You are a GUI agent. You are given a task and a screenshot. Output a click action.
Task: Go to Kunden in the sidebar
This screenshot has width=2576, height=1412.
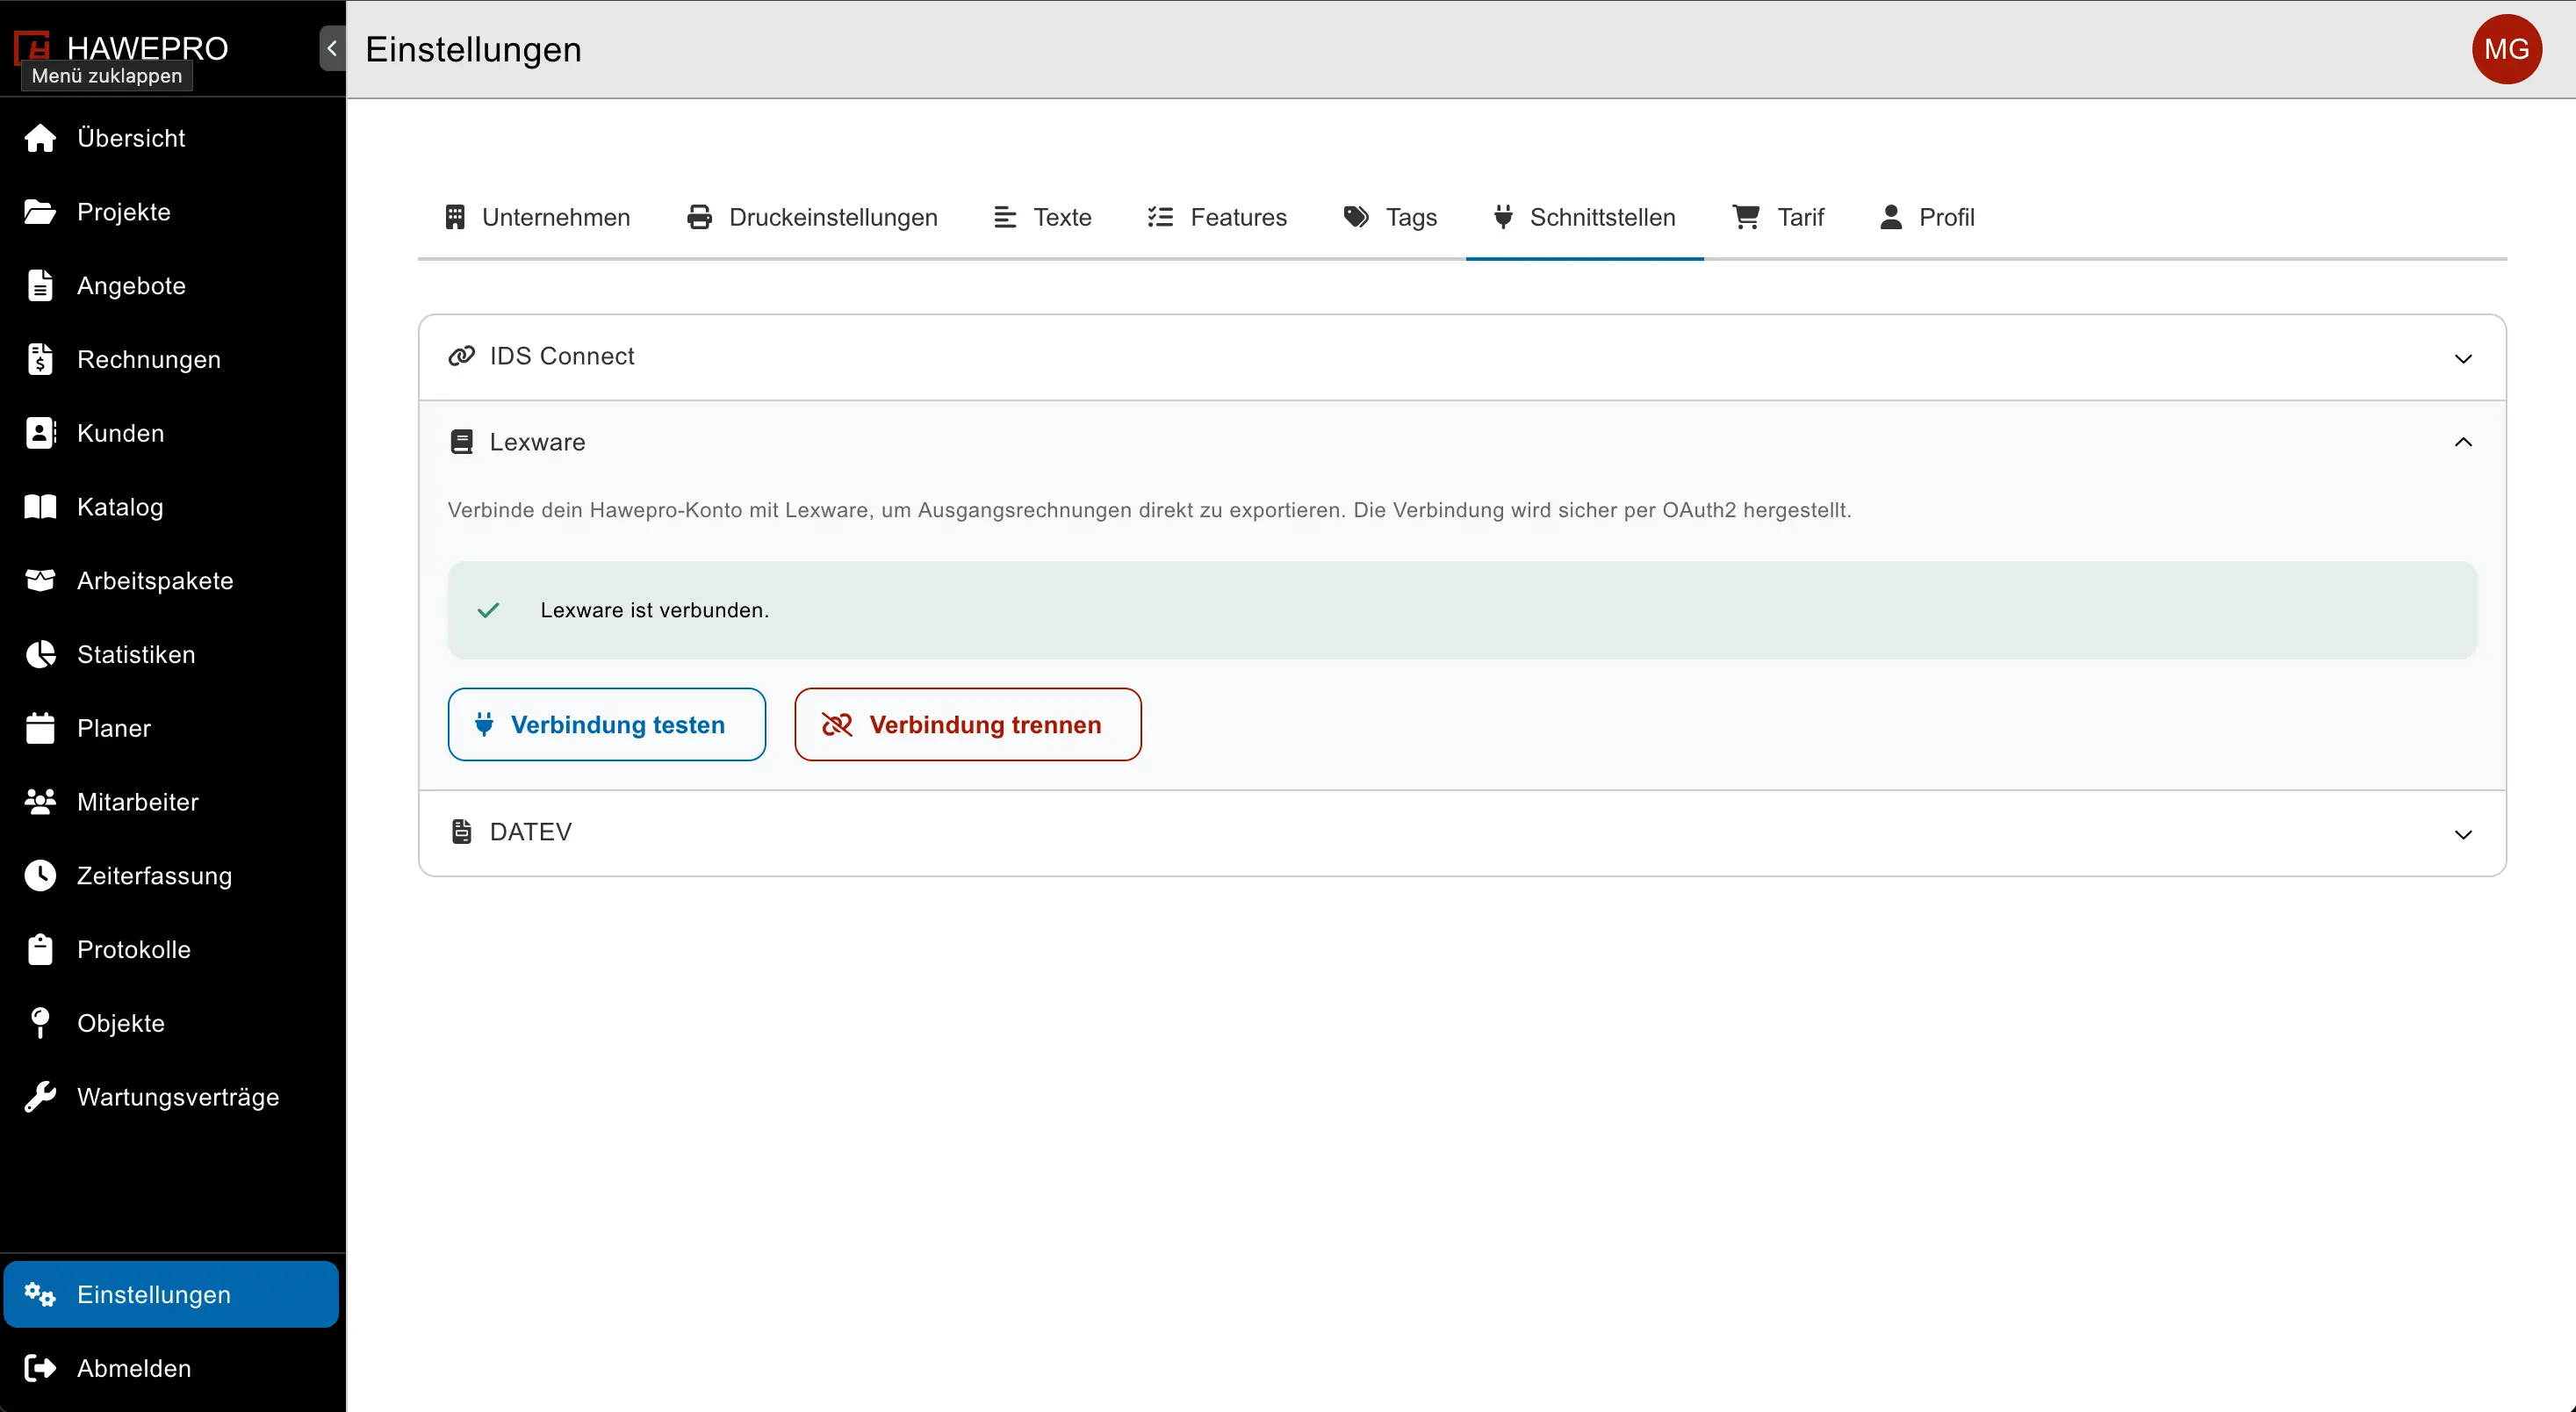[x=172, y=433]
